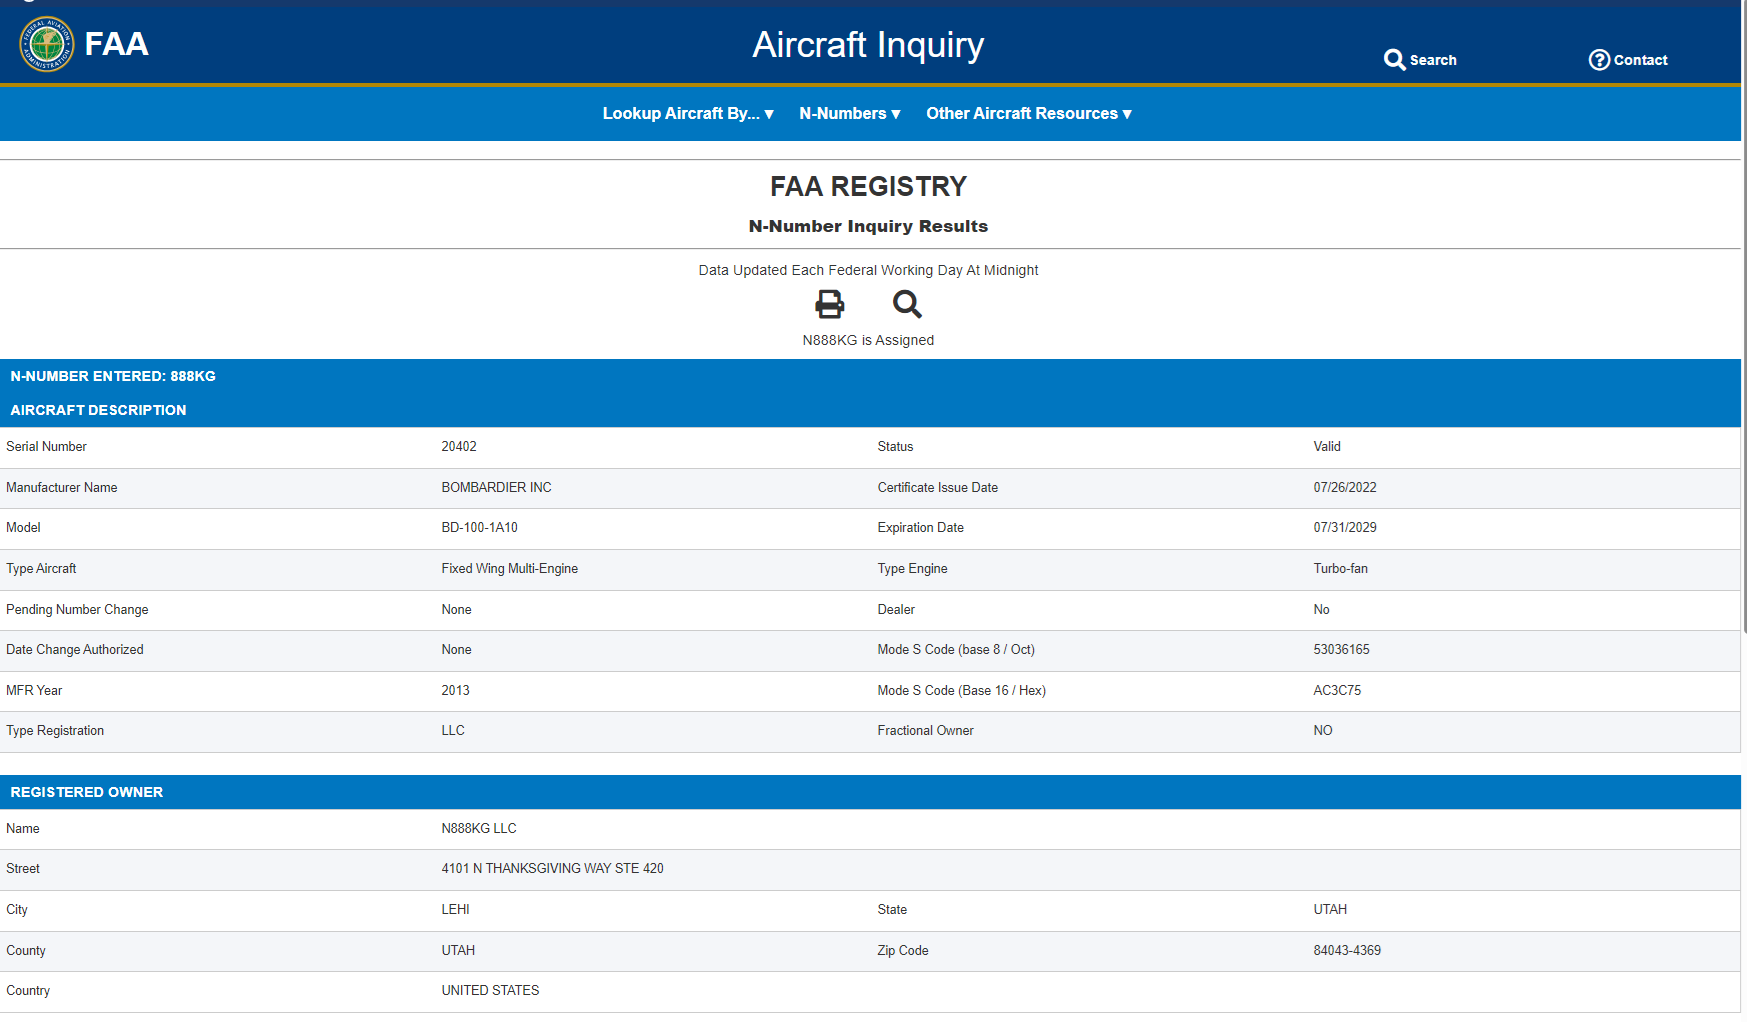
Task: Click the Dealer value No
Action: pyautogui.click(x=1321, y=610)
